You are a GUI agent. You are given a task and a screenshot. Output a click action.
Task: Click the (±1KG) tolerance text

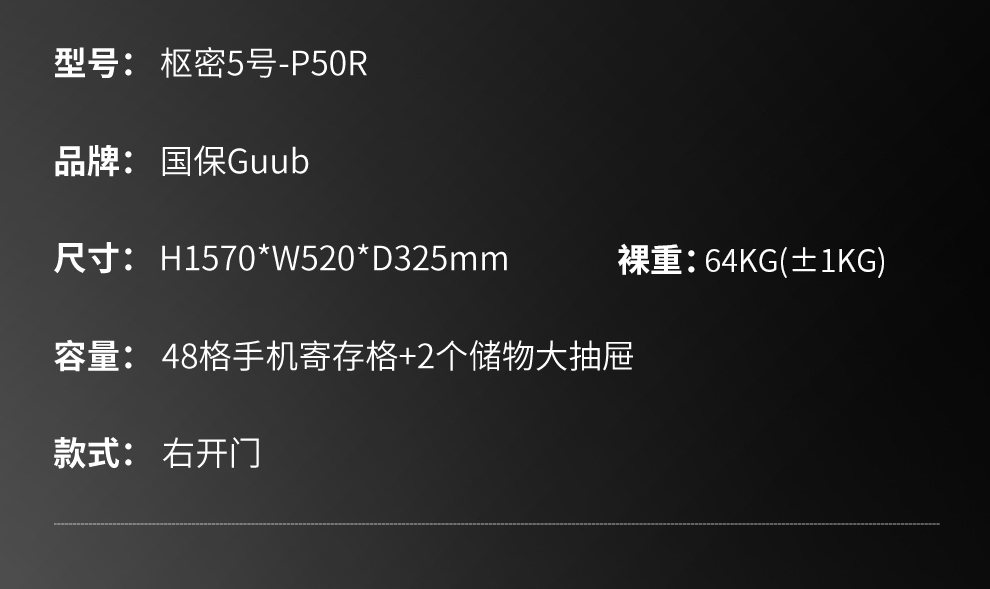click(x=833, y=261)
